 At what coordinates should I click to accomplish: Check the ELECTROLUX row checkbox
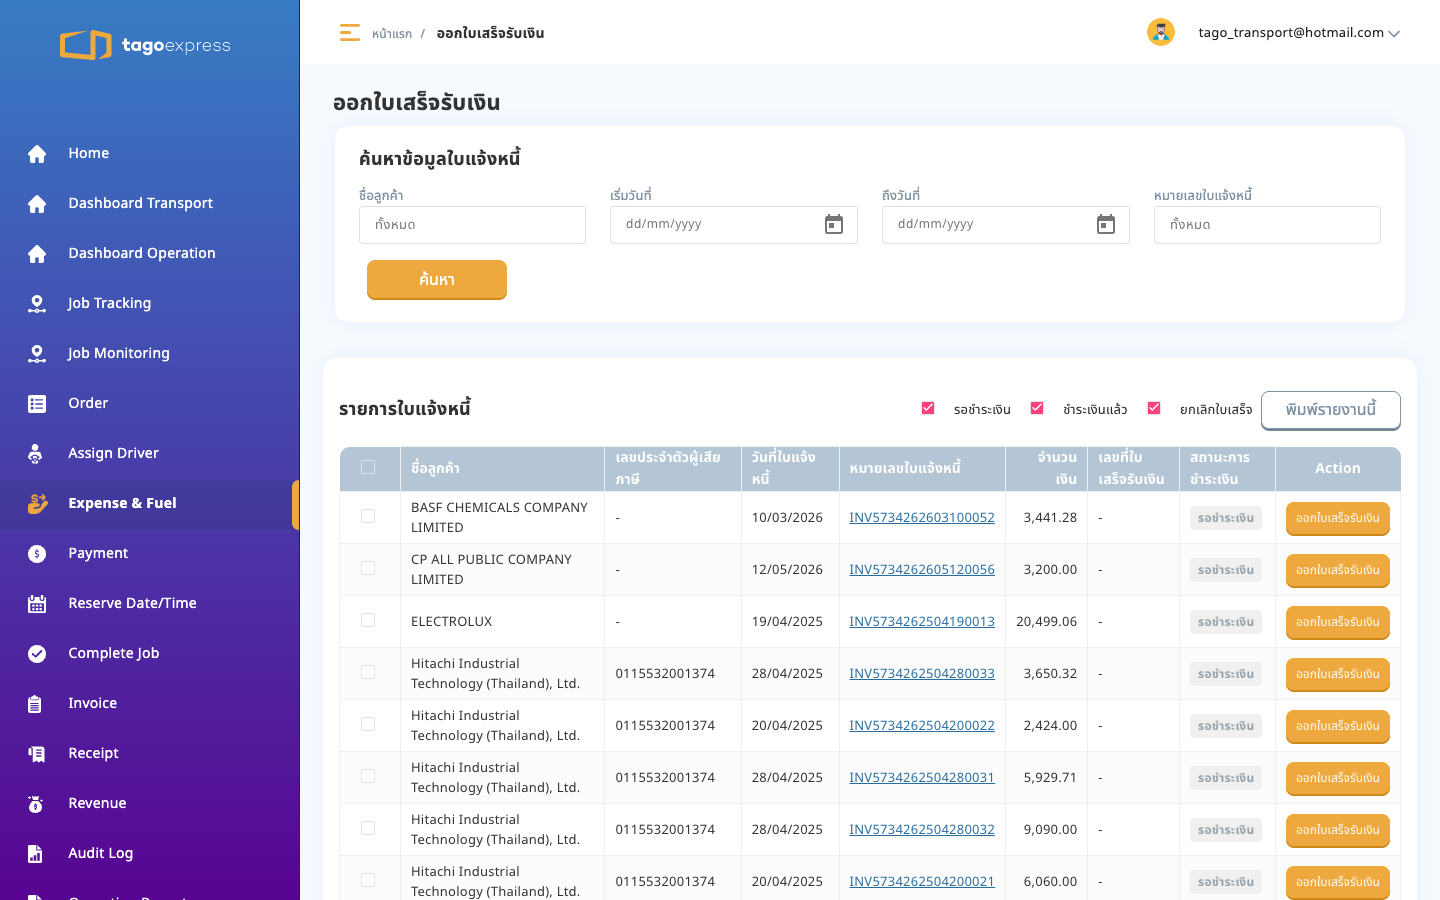coord(368,620)
